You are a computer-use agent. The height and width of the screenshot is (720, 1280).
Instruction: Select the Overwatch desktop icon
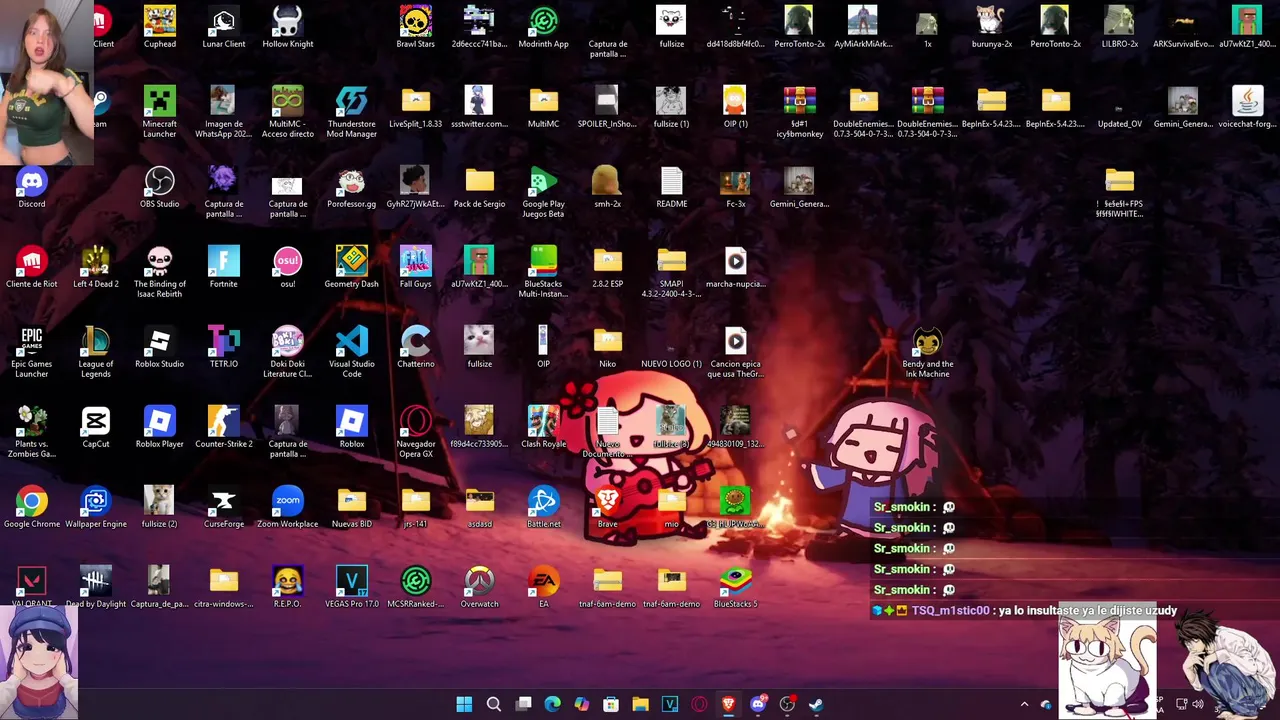pos(480,587)
